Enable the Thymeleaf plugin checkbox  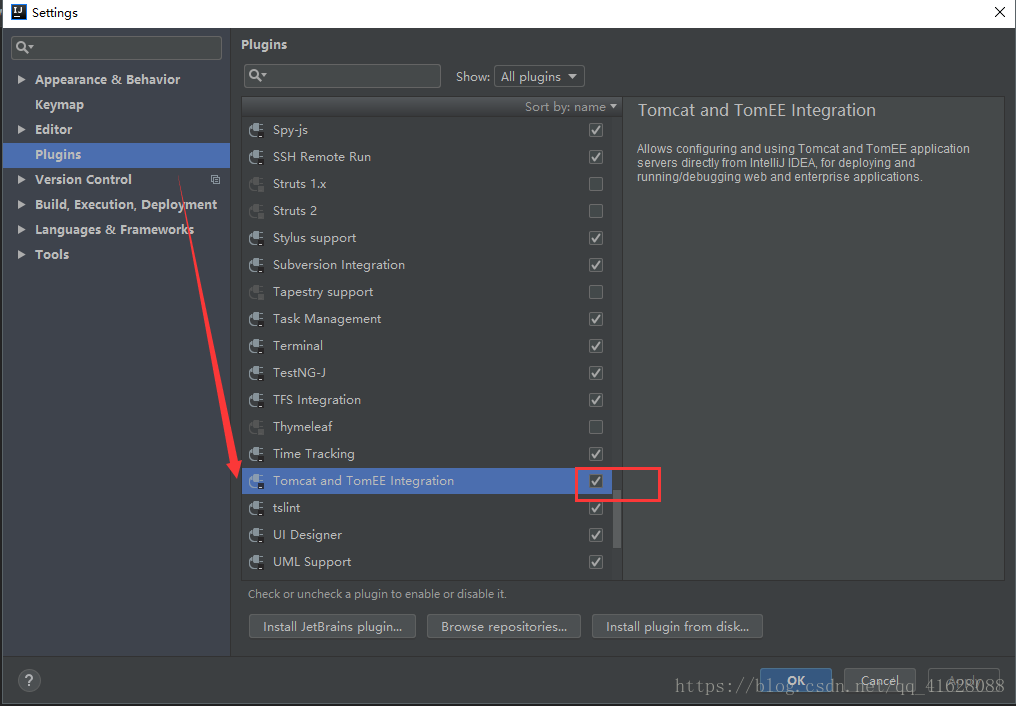pos(595,427)
